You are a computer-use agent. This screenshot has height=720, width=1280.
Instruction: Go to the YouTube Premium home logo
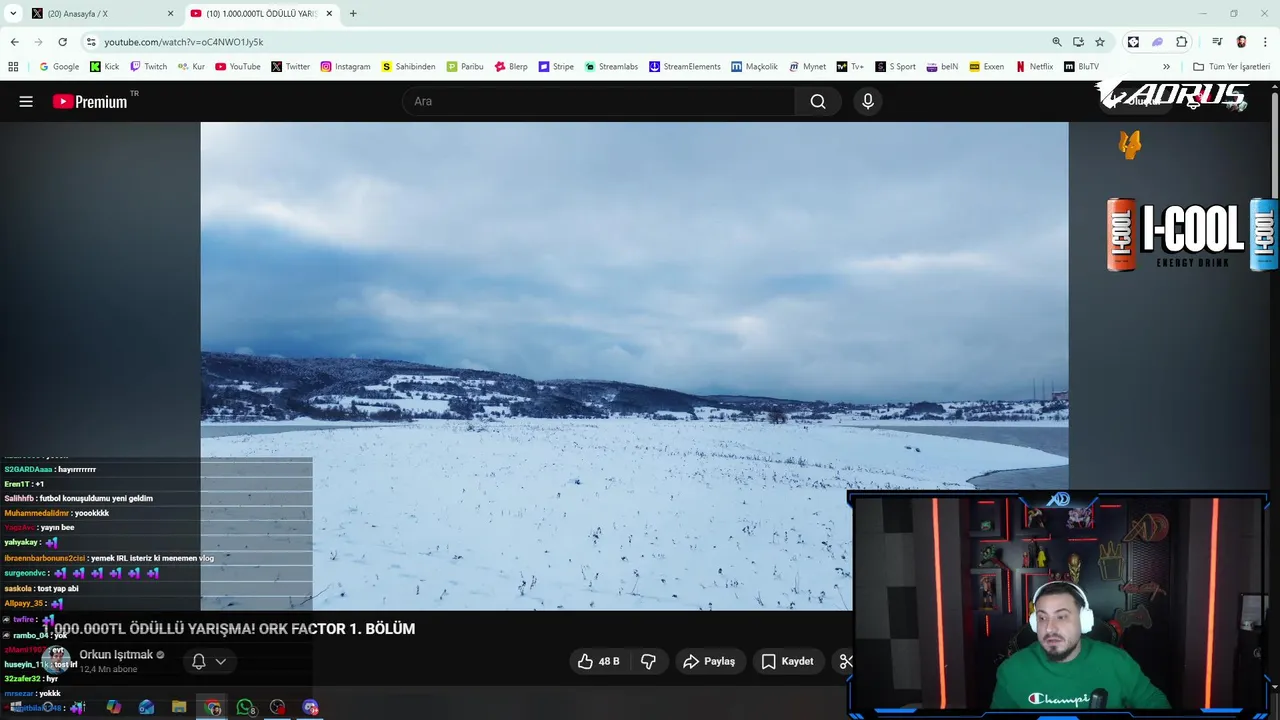90,101
